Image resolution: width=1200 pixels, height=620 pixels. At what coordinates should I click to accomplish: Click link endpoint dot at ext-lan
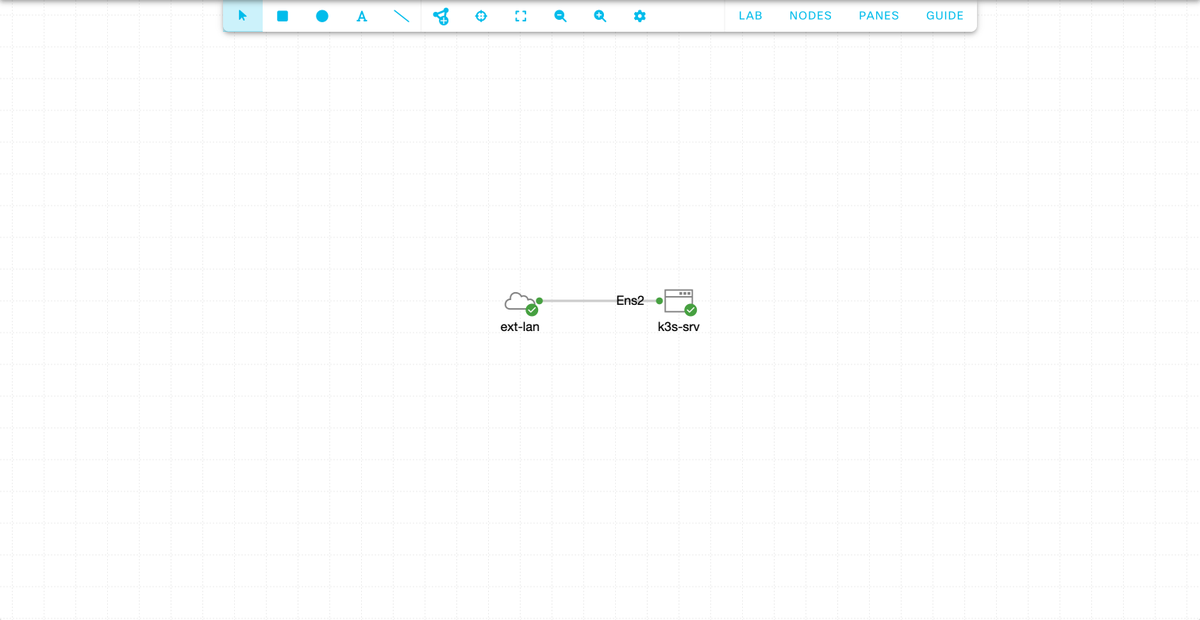point(539,300)
